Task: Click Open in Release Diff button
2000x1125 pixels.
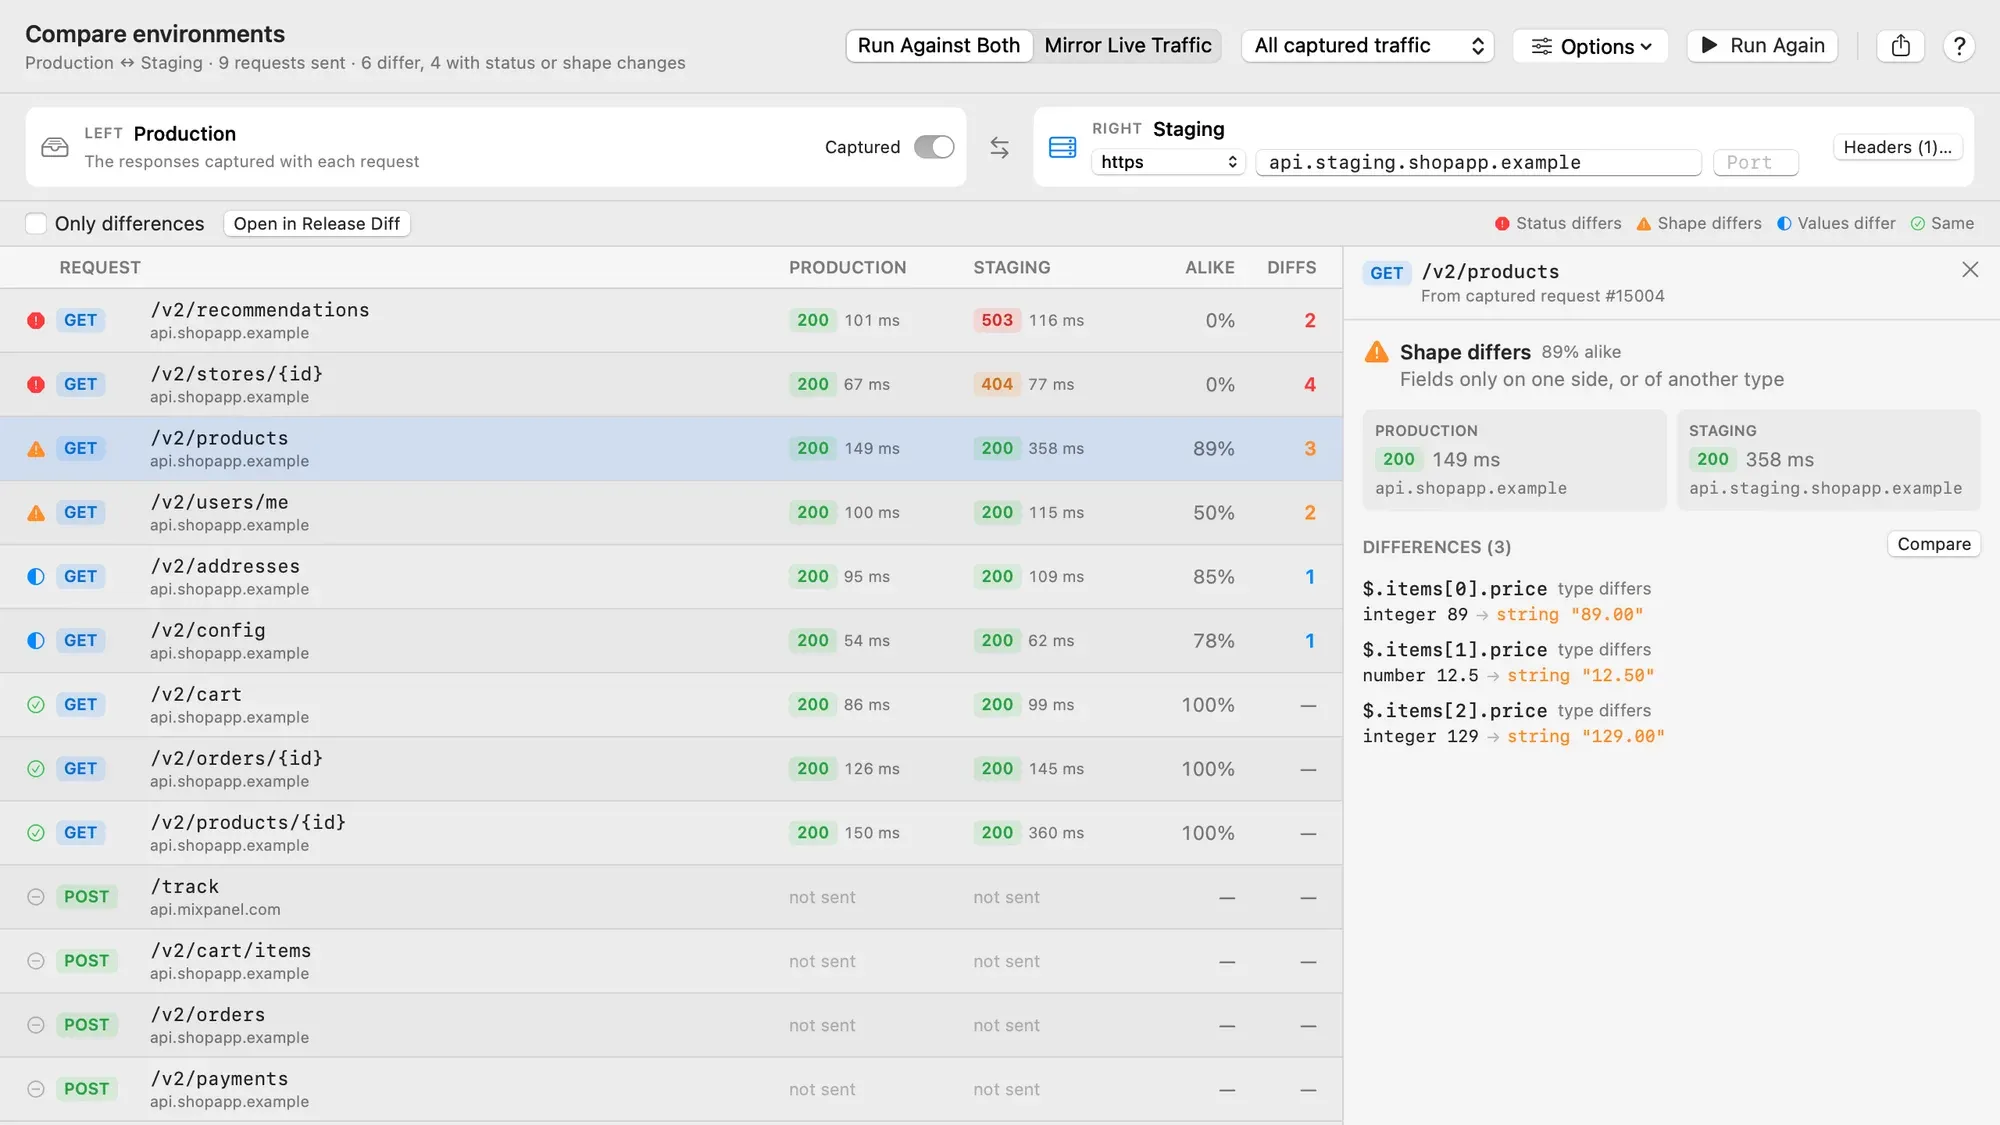Action: pyautogui.click(x=316, y=223)
